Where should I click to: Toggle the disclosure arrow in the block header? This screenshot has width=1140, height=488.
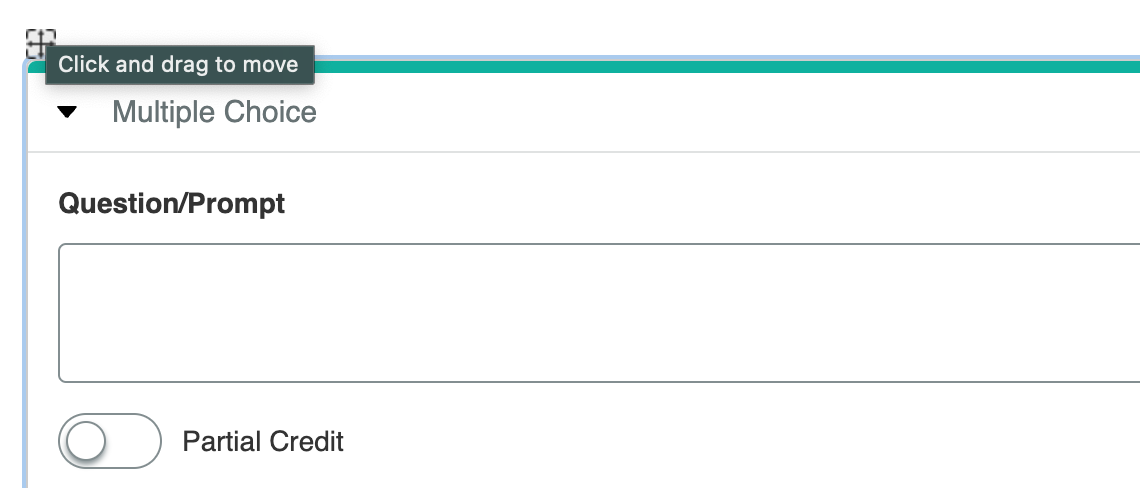67,112
